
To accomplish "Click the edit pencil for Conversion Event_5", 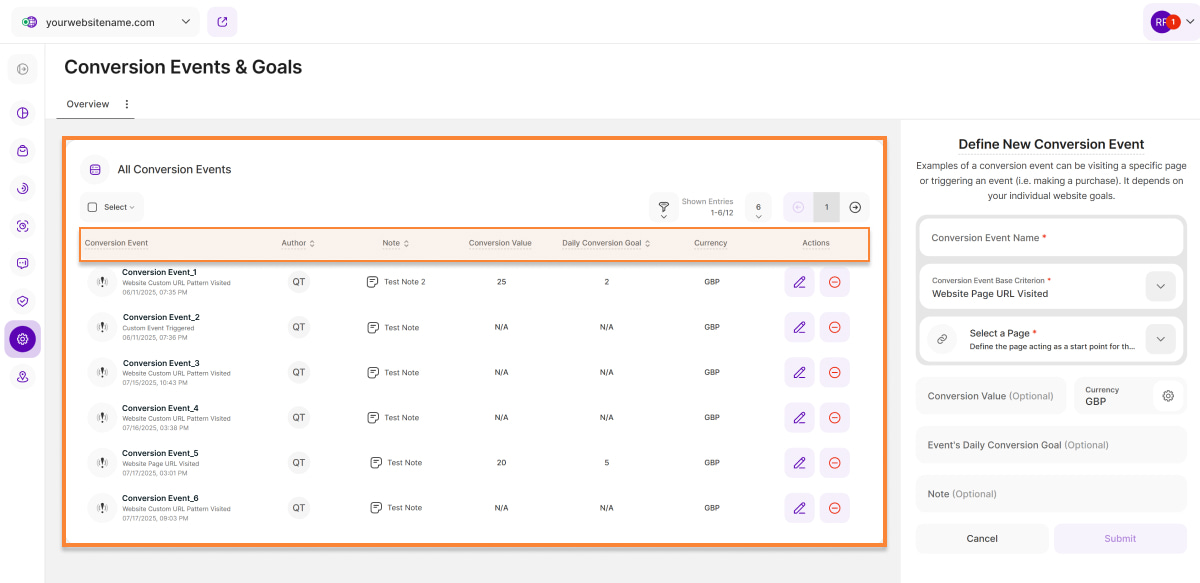I will pos(799,462).
